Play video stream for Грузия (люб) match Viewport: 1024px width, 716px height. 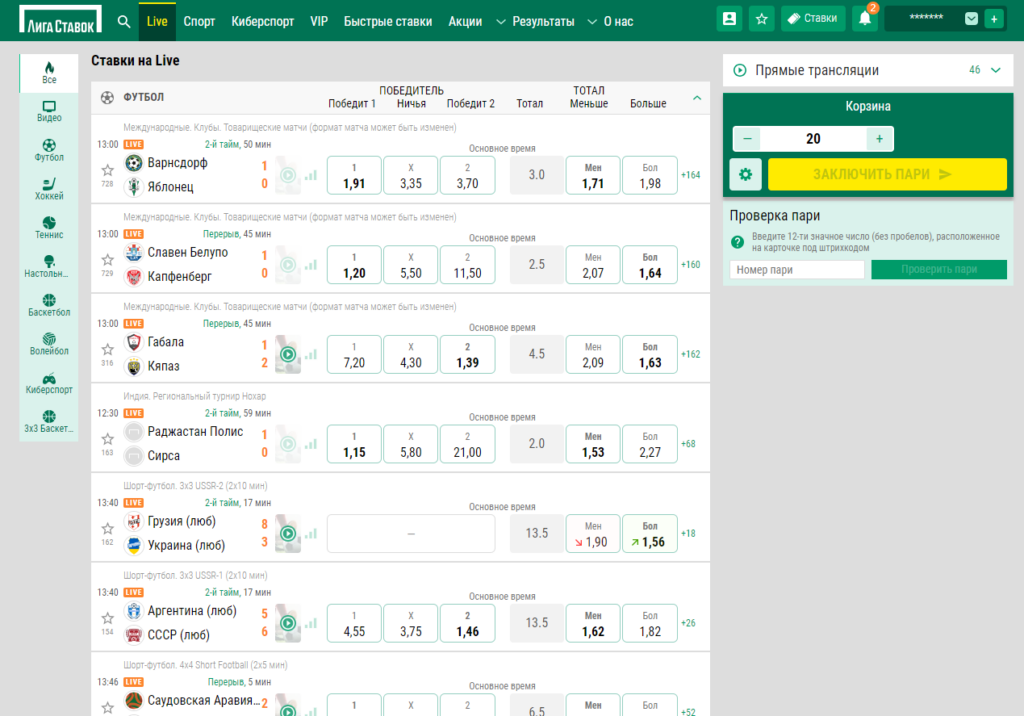(288, 533)
